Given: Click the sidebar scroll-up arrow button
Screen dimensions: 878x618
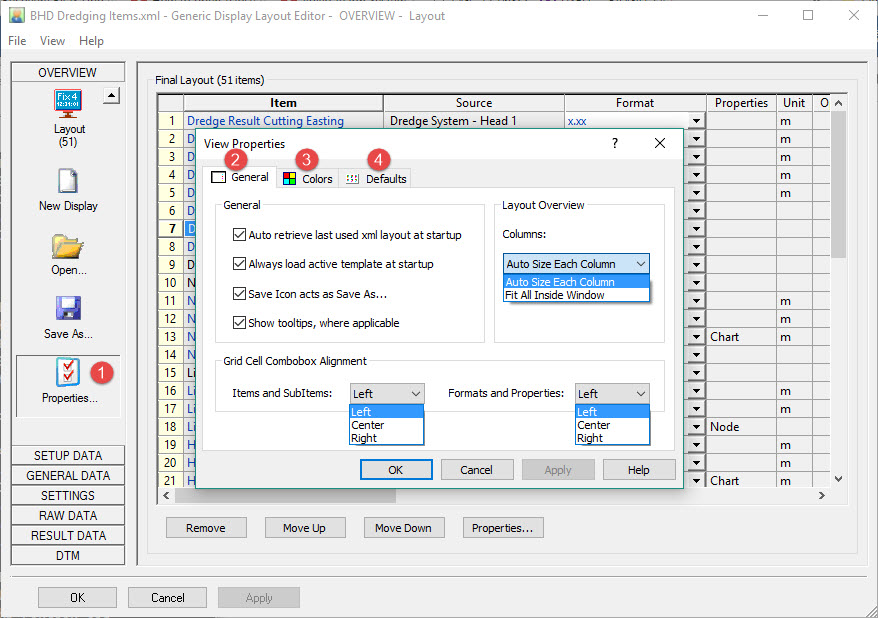Looking at the screenshot, I should tap(111, 96).
